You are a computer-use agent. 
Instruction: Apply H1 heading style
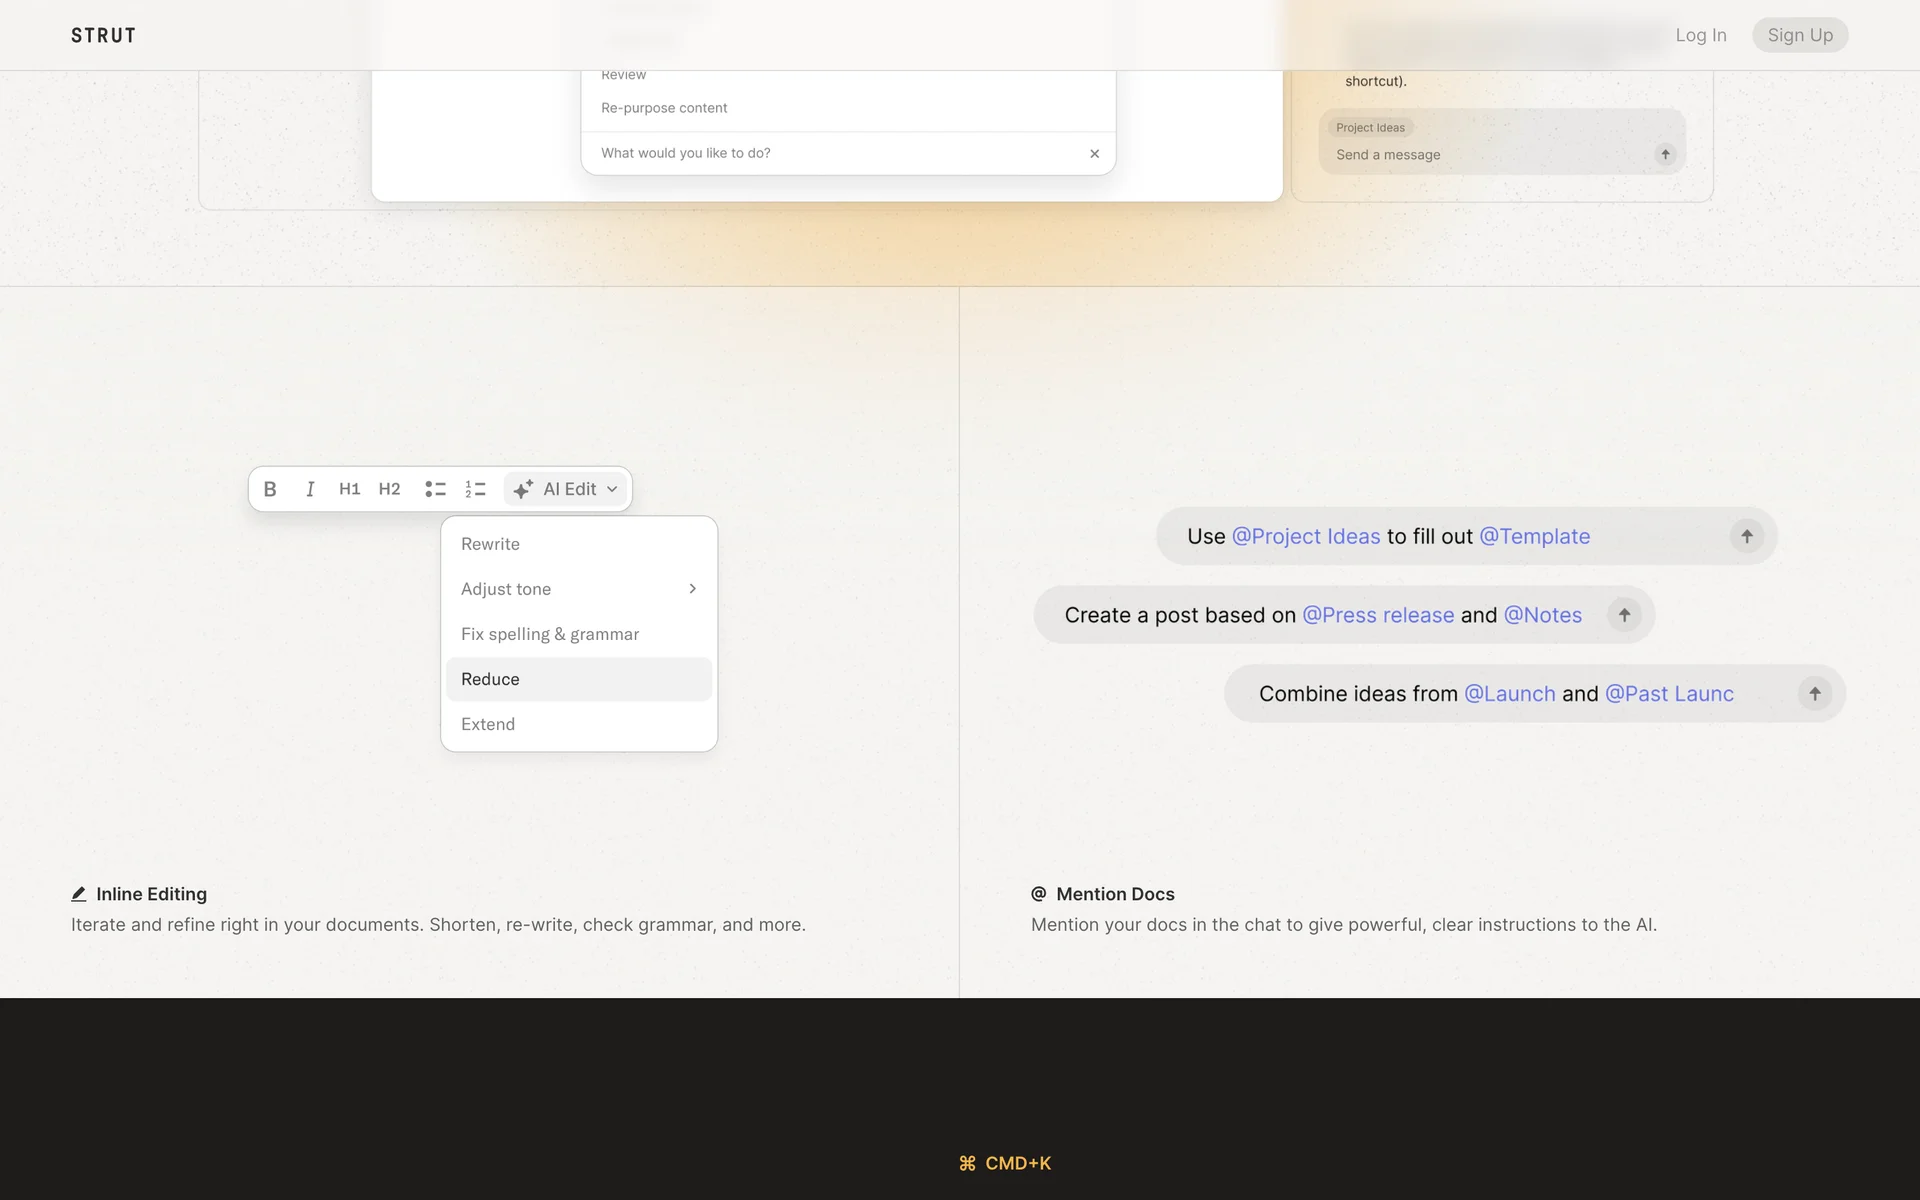point(349,489)
